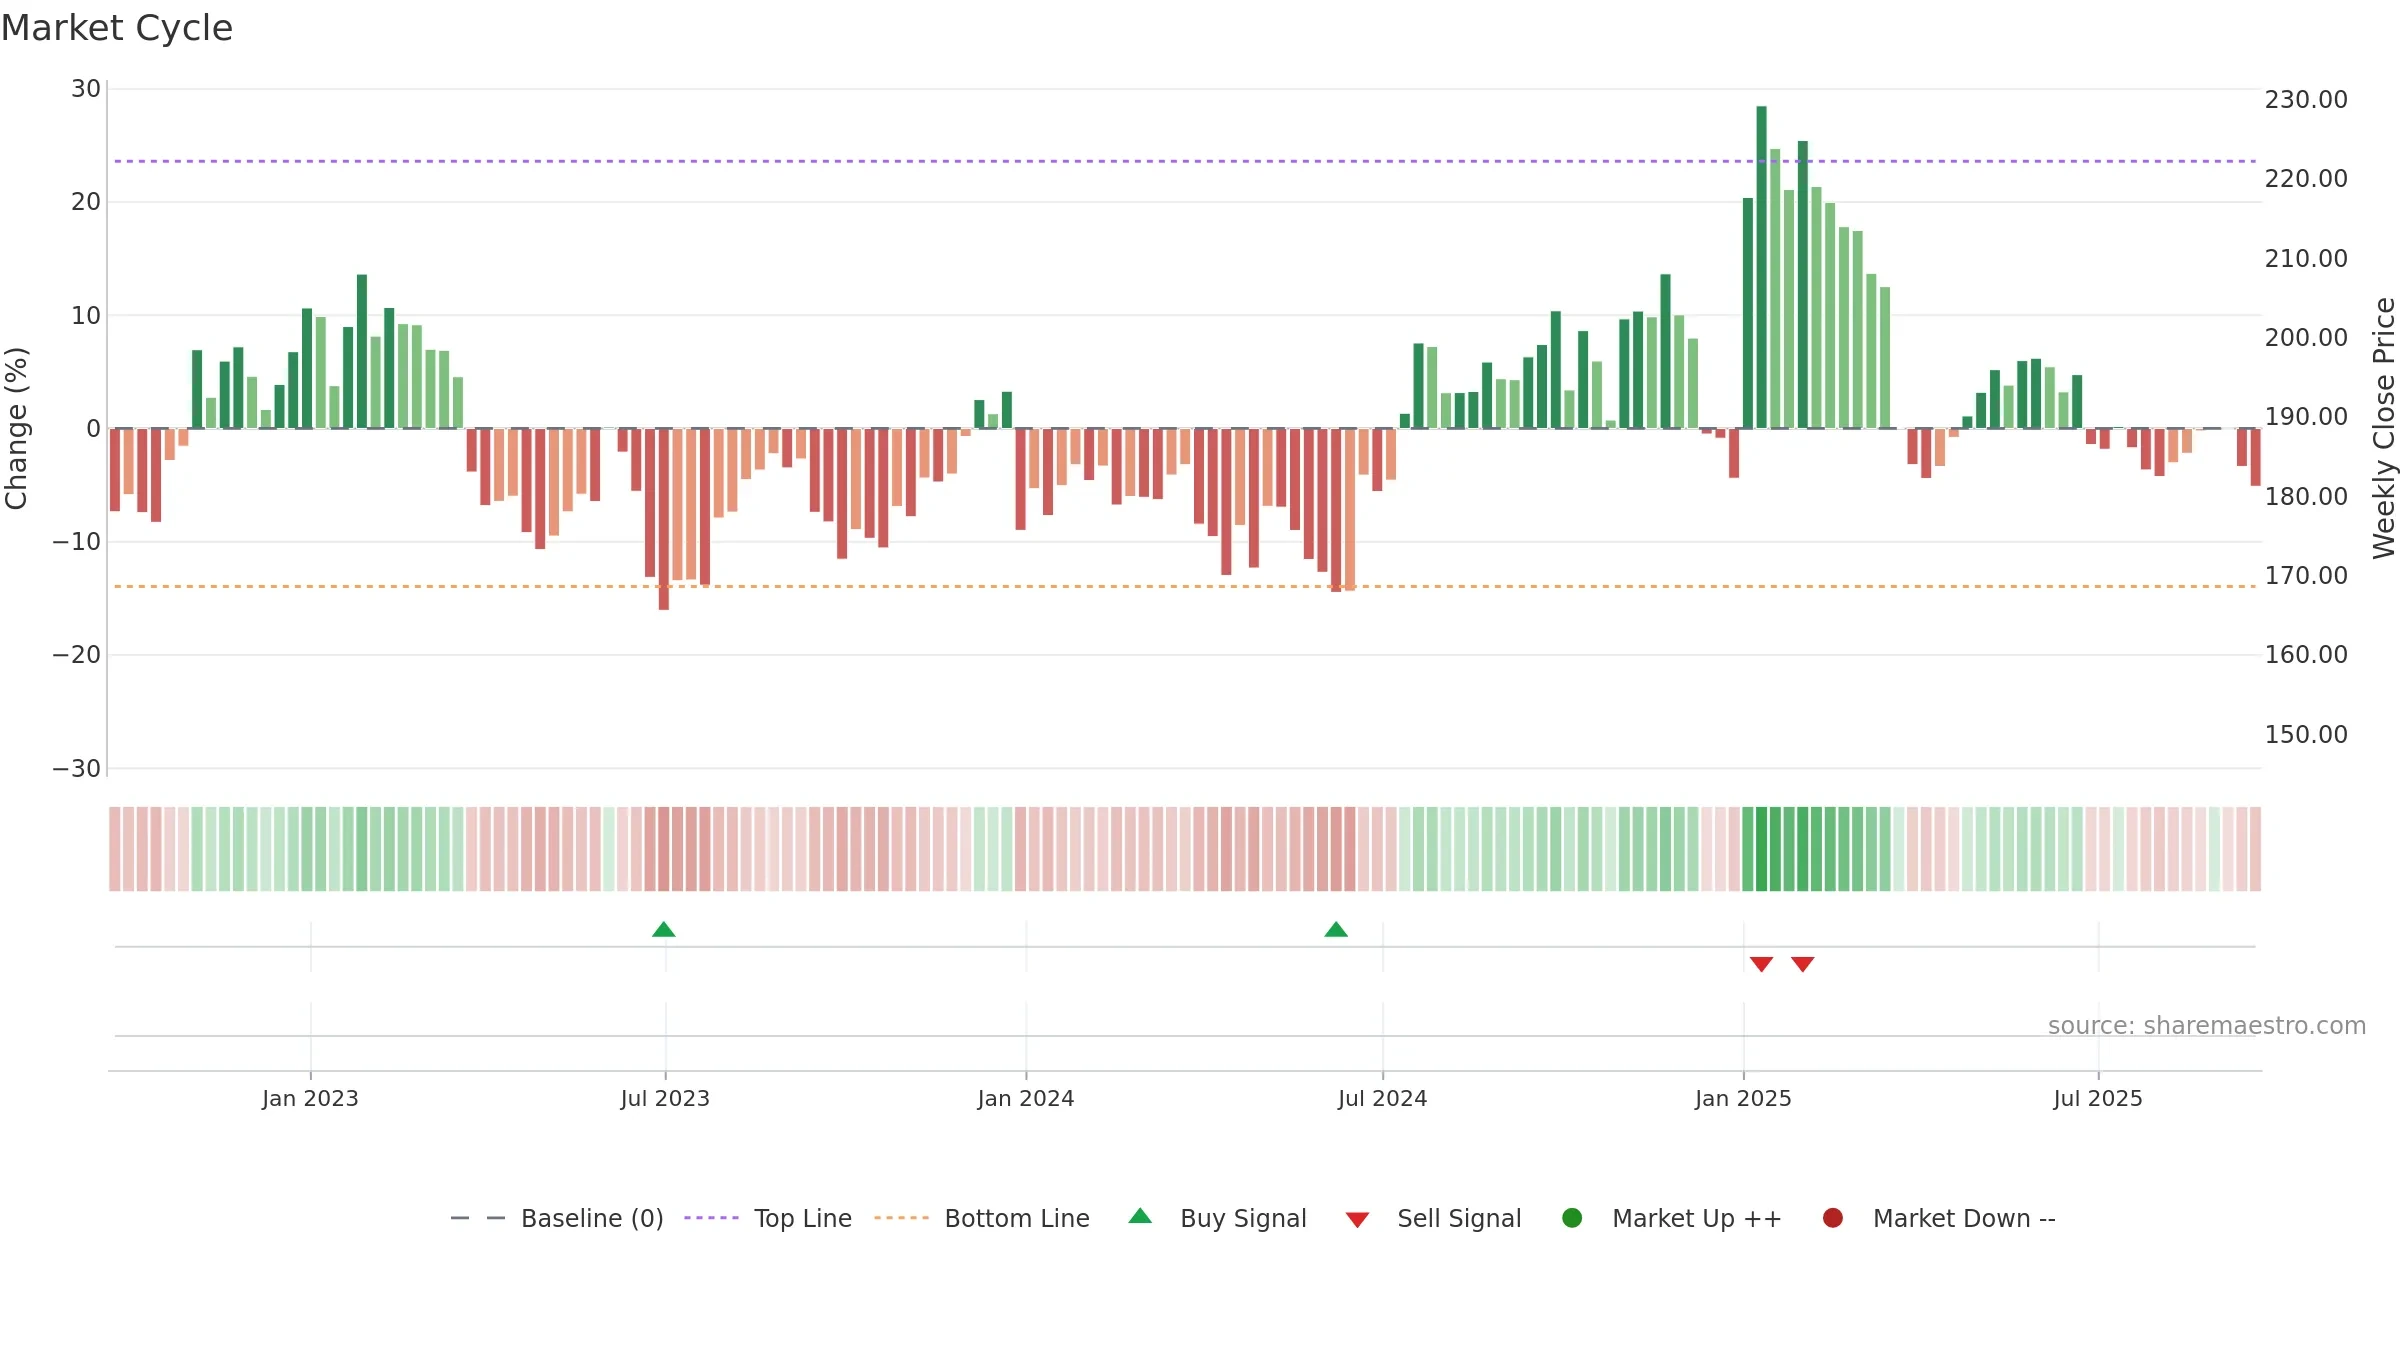Click the deepest red bar at Jul 2023
Screen dimensions: 2400x1350
pyautogui.click(x=664, y=519)
